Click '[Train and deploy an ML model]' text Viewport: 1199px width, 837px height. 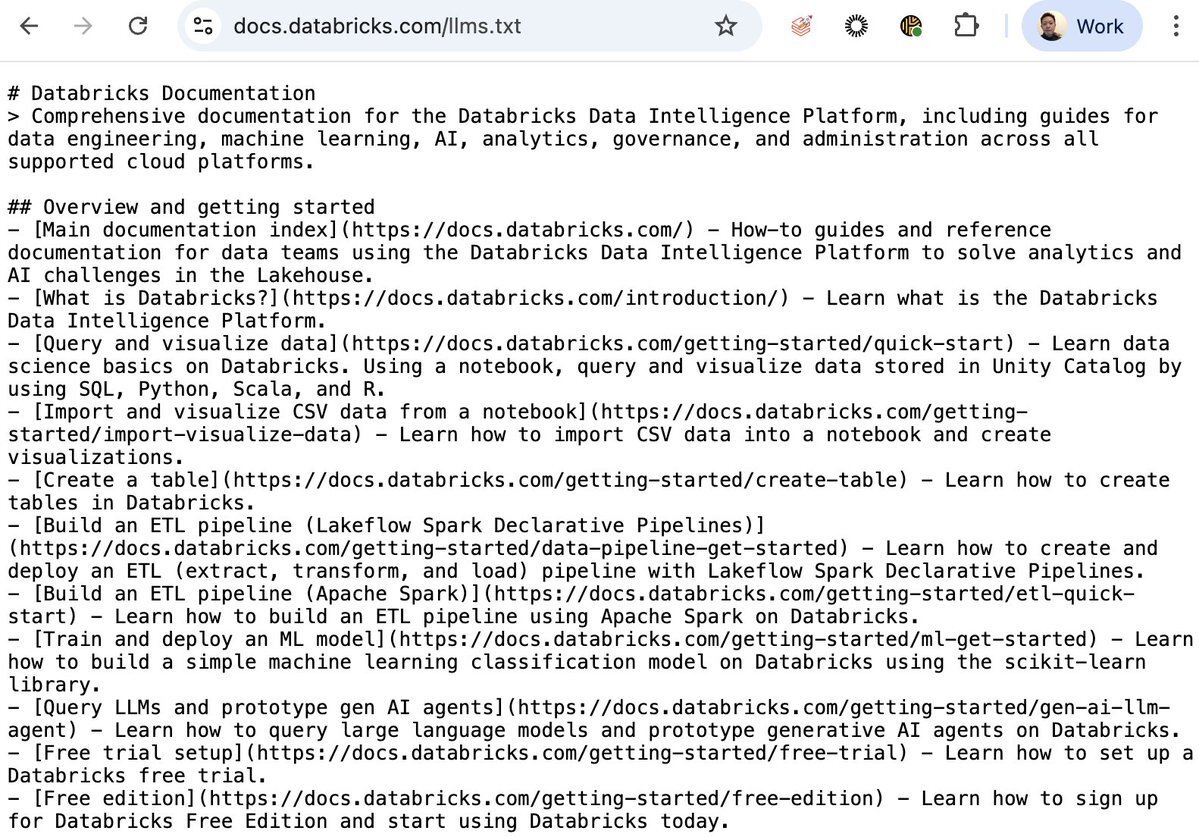(209, 639)
